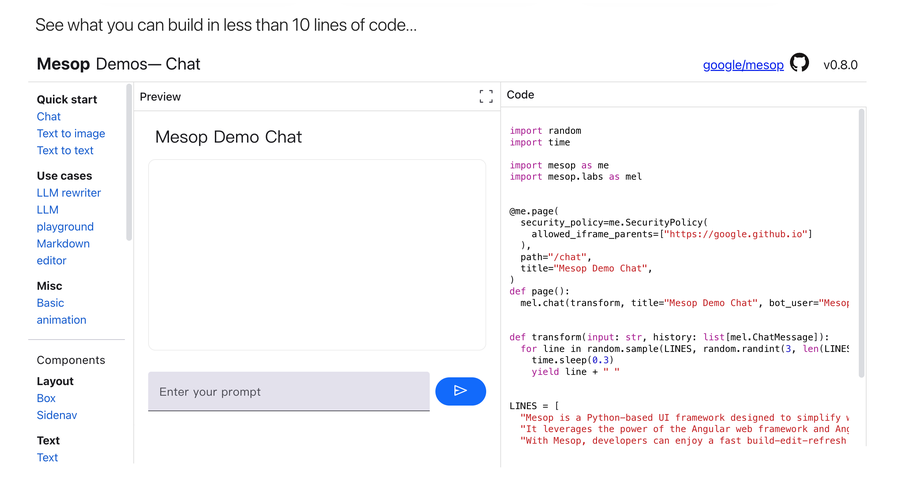Click the Misc section heading
Viewport: 899px width, 485px height.
[49, 286]
